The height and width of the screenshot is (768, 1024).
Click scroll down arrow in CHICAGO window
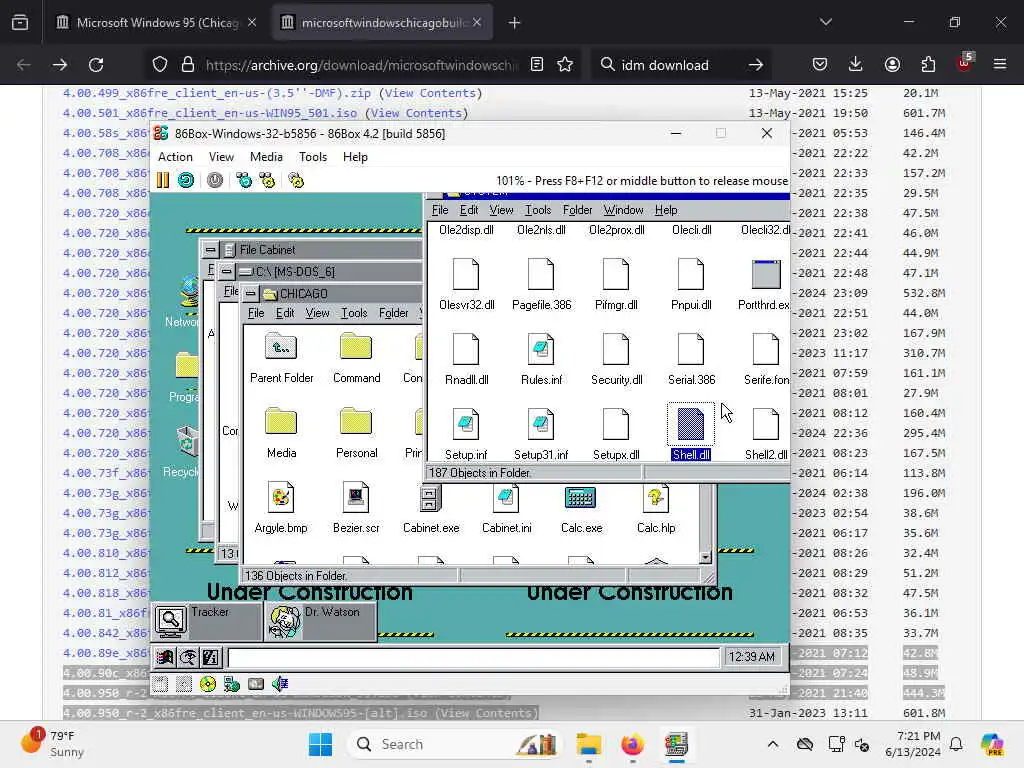(x=705, y=557)
